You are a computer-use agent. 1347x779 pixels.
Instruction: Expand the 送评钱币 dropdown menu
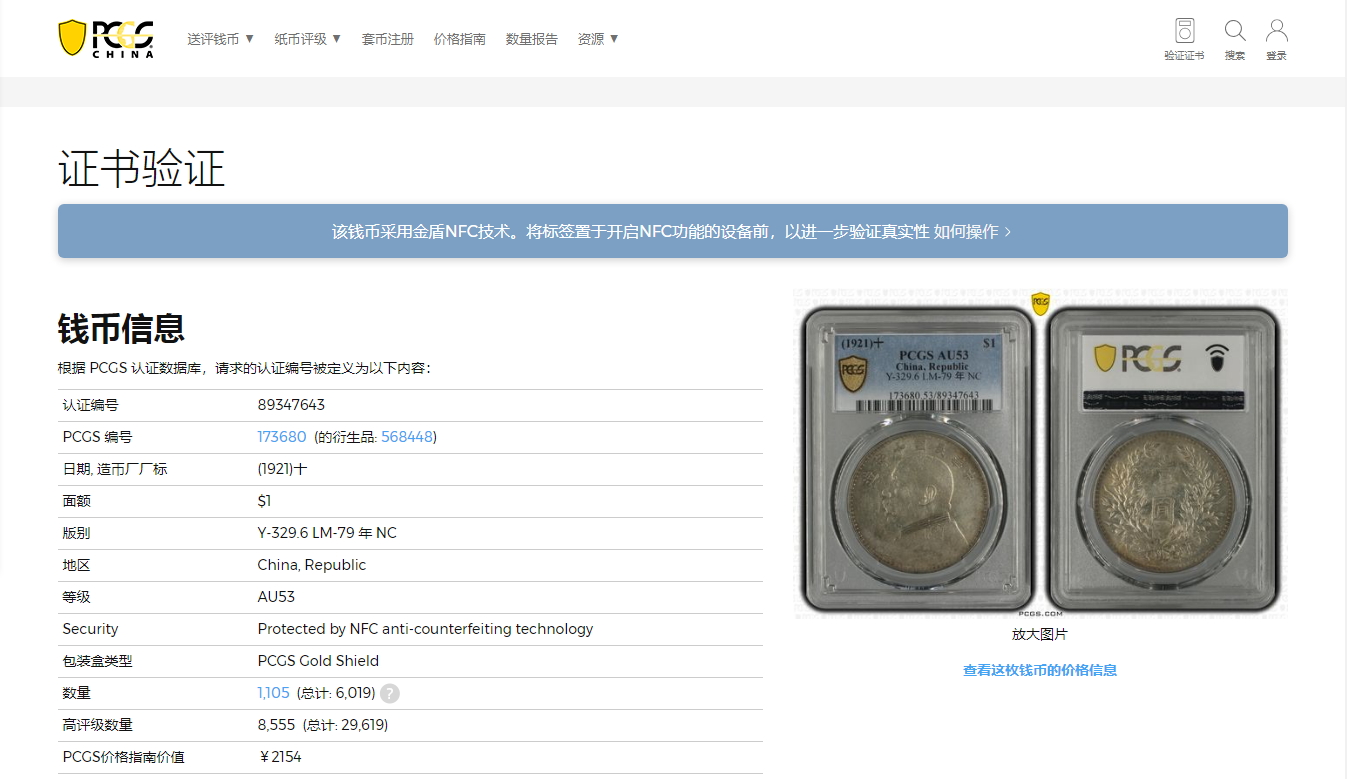point(221,39)
